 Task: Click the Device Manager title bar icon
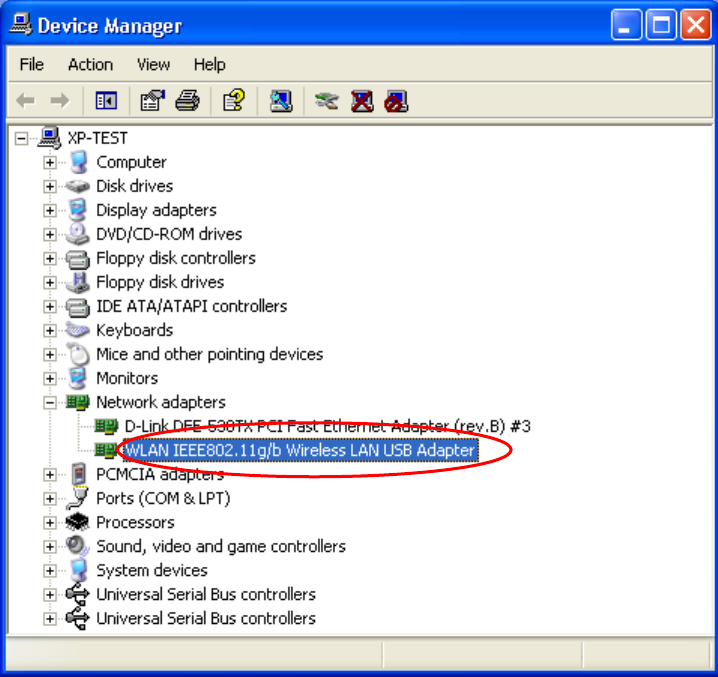(x=21, y=24)
